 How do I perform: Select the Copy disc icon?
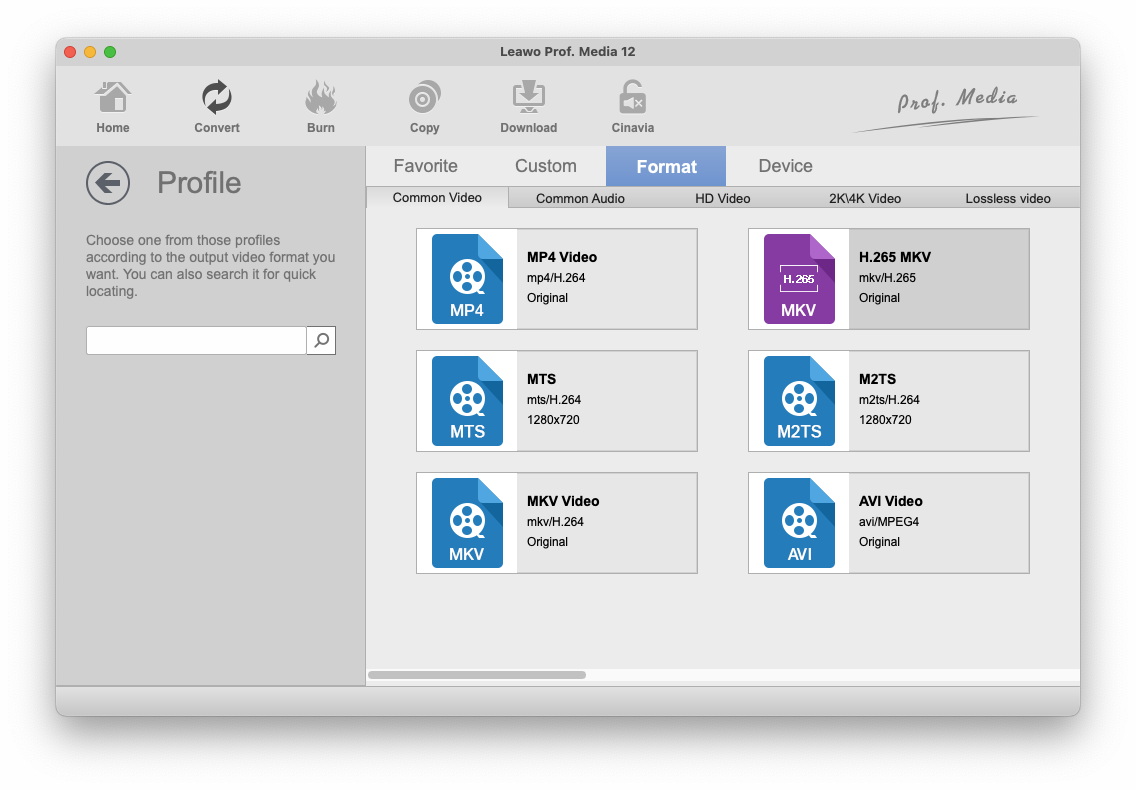tap(425, 100)
